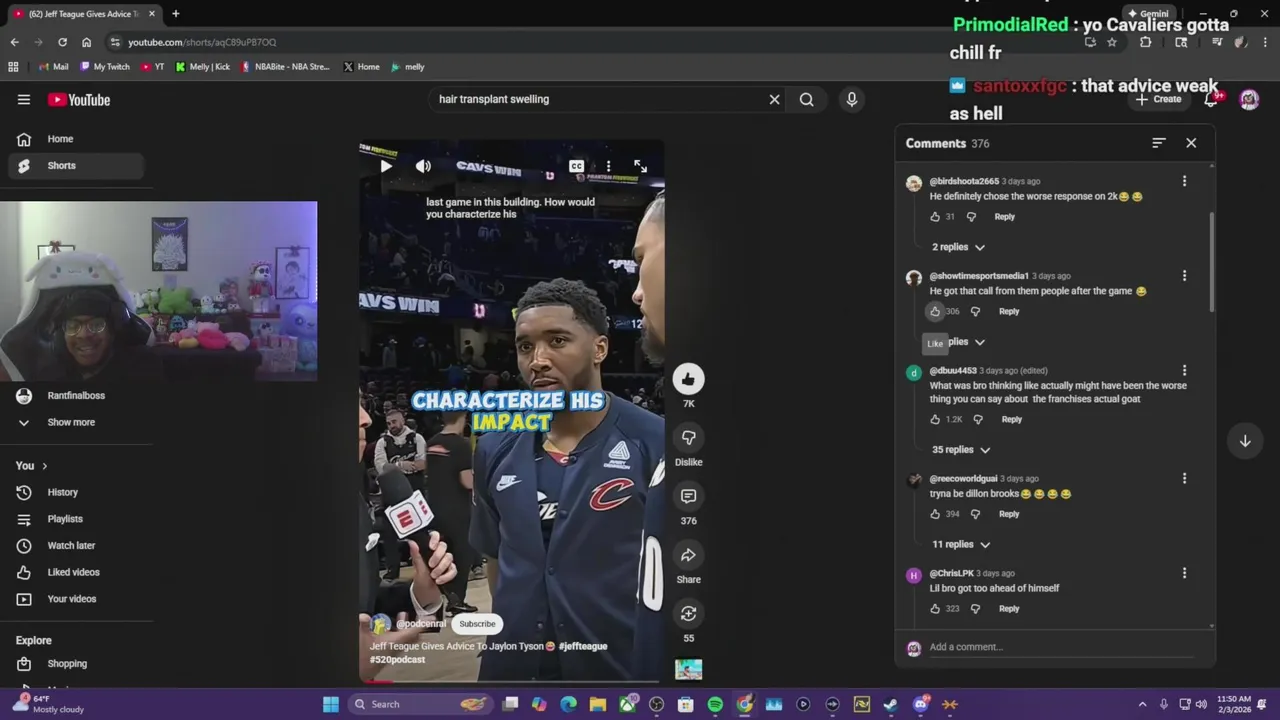Viewport: 1280px width, 720px height.
Task: Open Spotify from the taskbar
Action: click(715, 704)
